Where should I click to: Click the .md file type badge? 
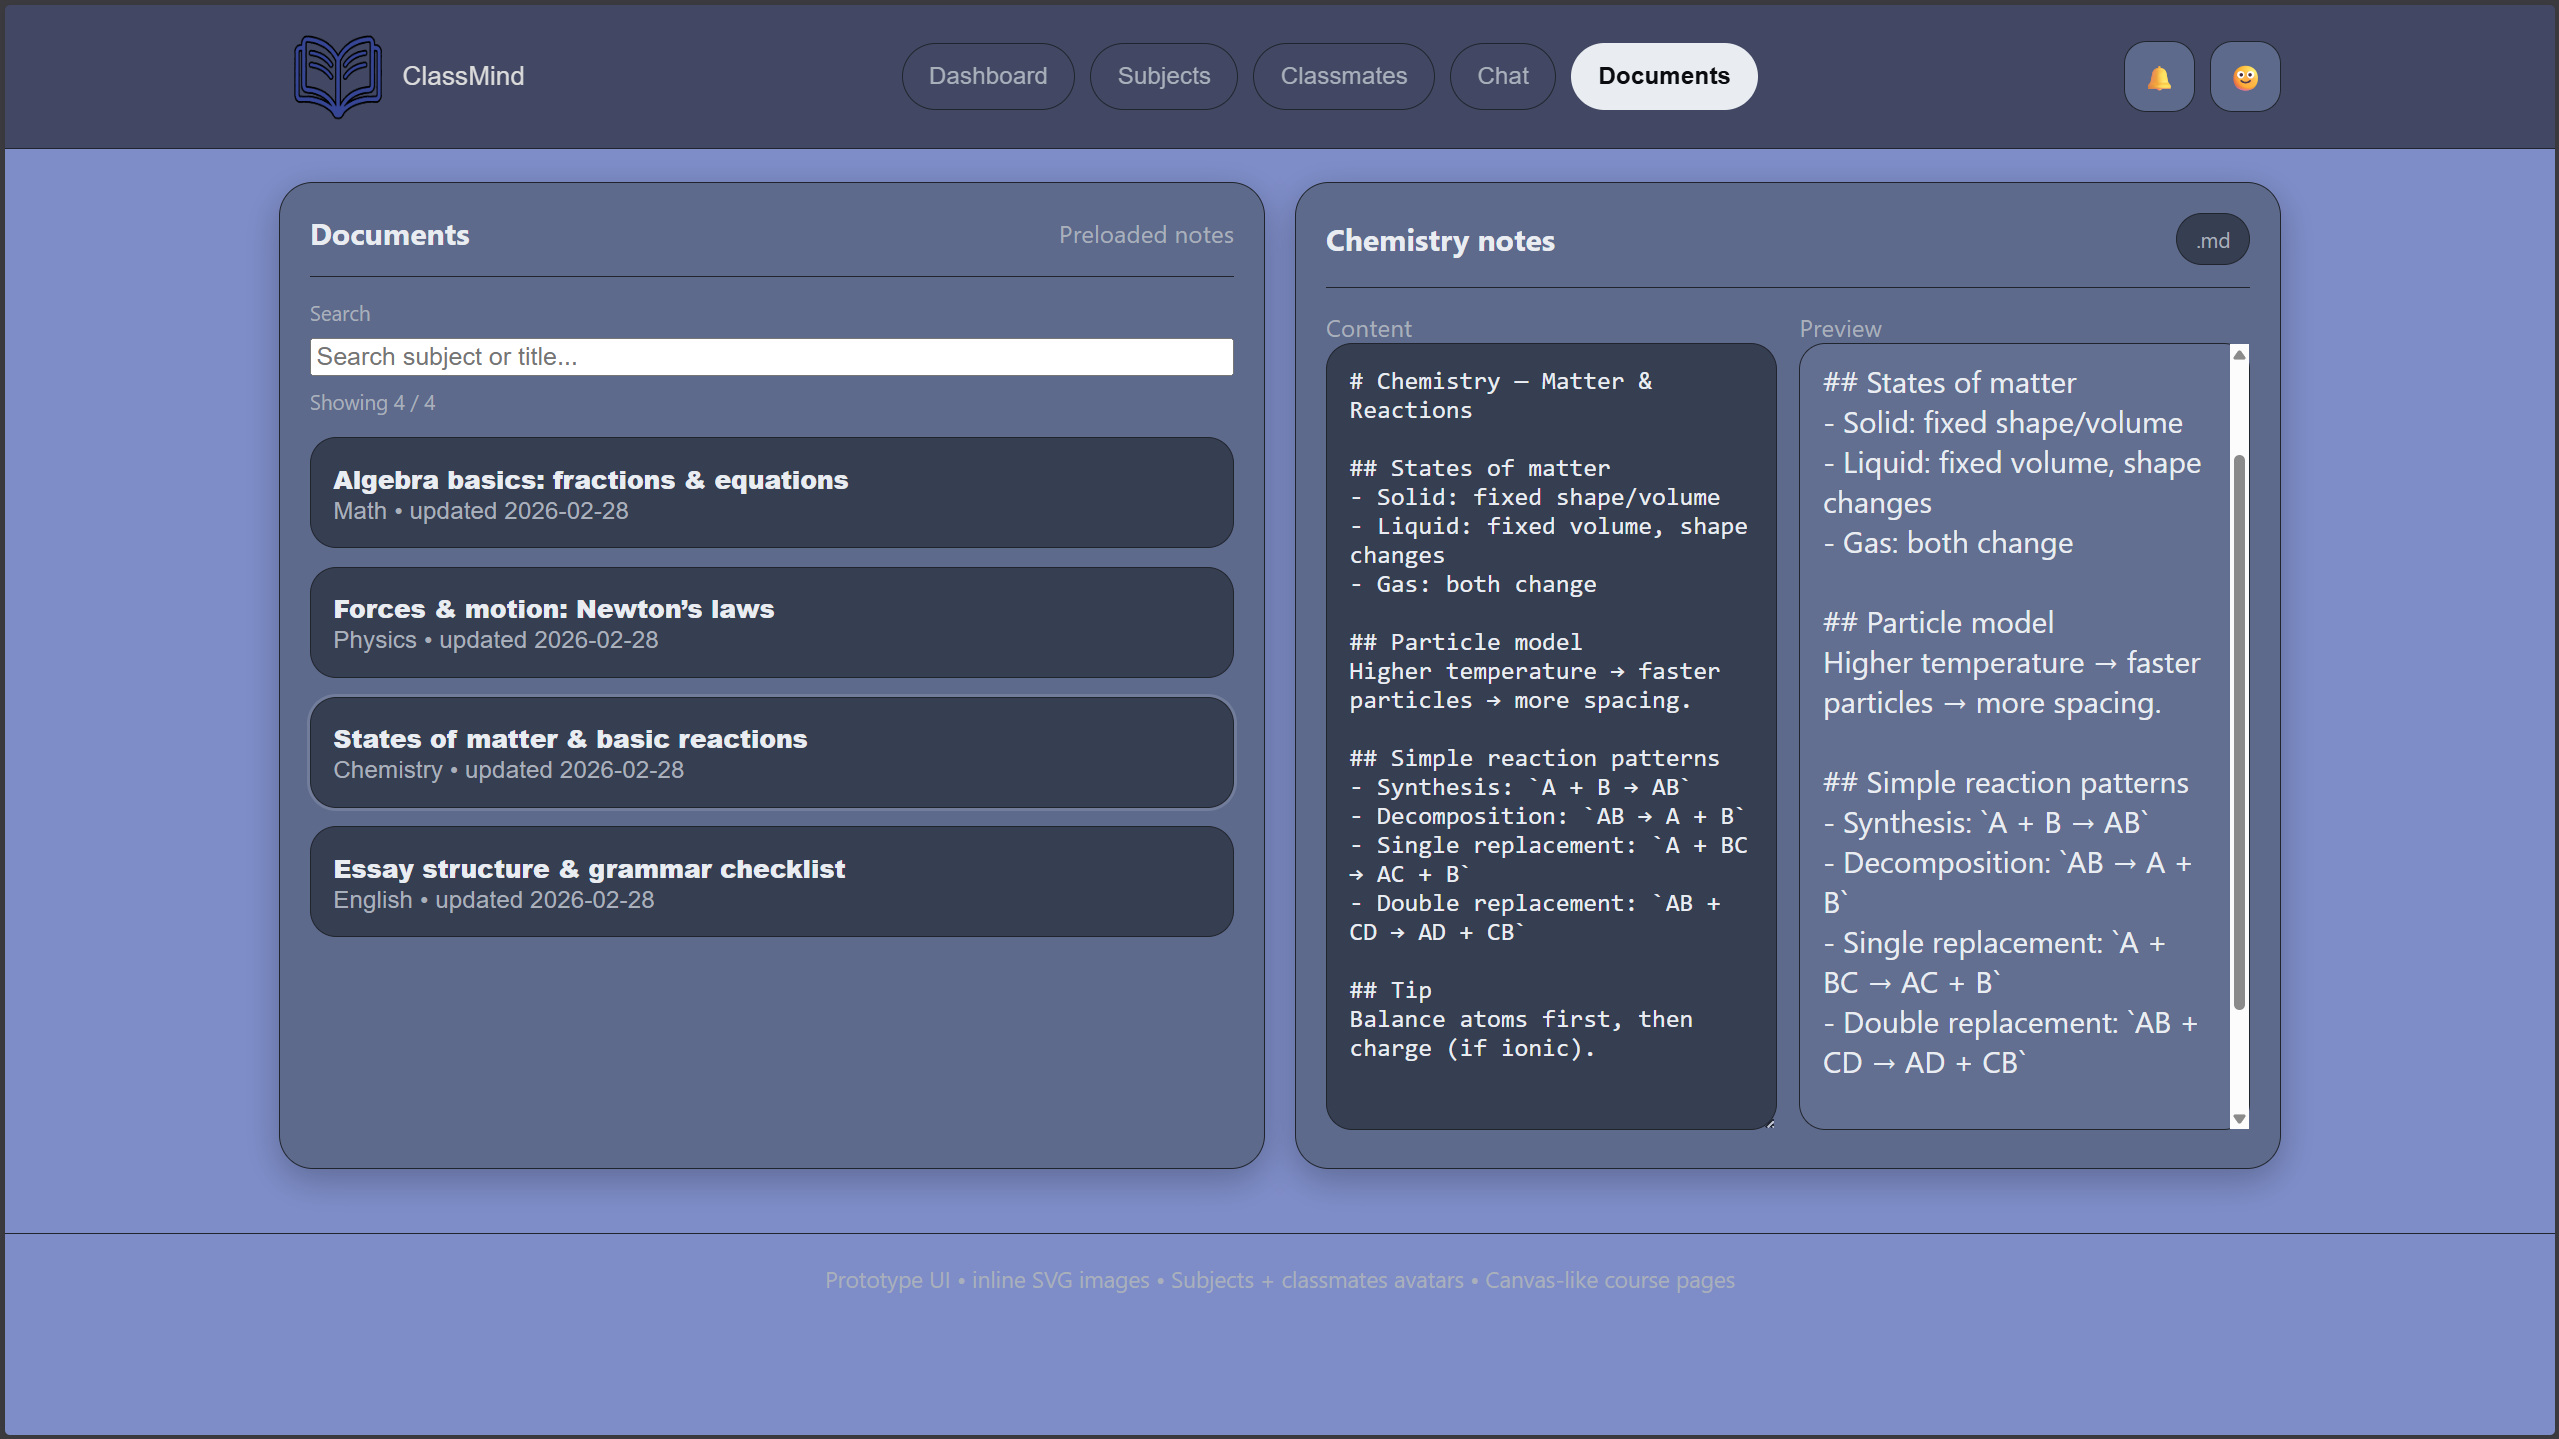coord(2211,240)
